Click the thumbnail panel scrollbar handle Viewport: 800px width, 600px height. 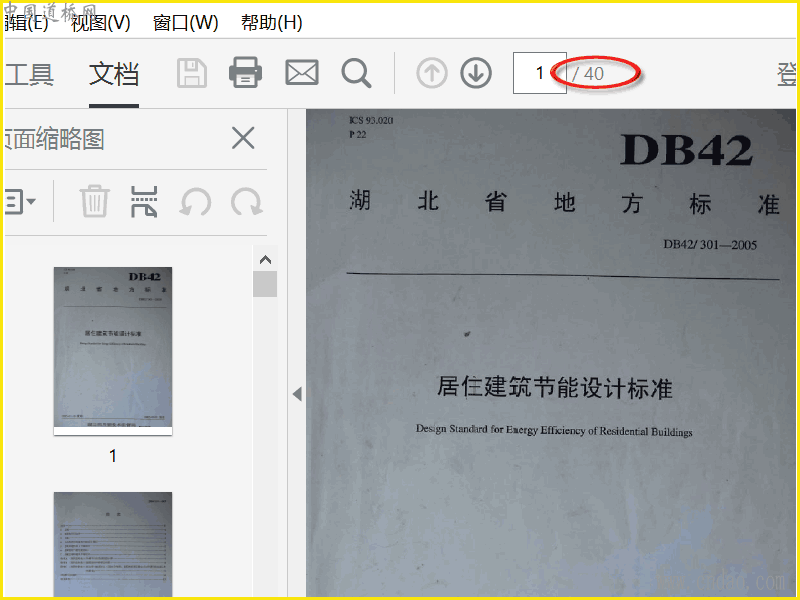[265, 284]
